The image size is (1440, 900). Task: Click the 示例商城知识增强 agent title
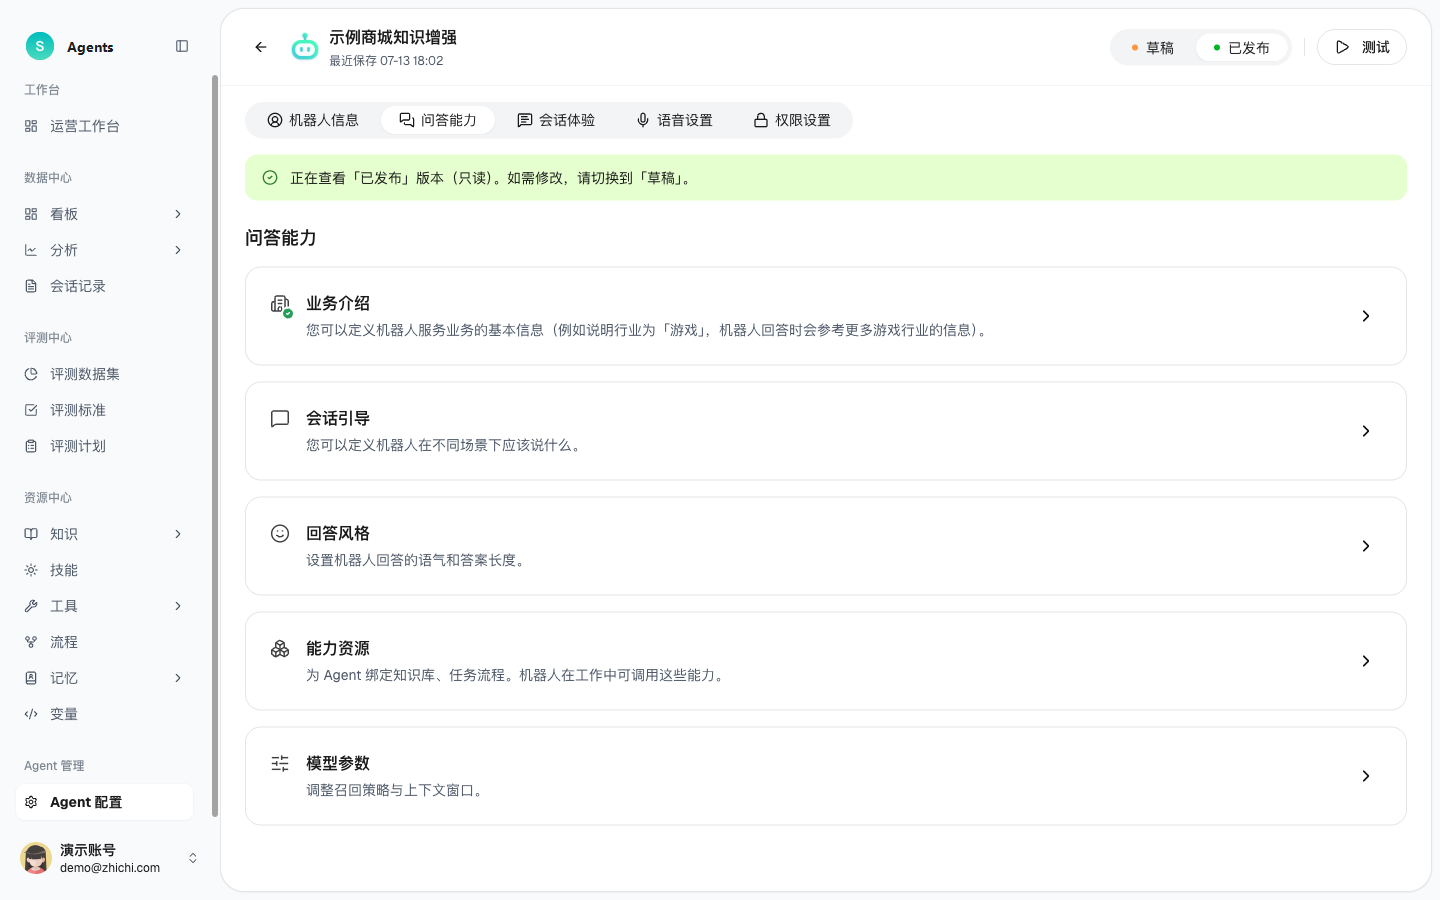[x=393, y=38]
